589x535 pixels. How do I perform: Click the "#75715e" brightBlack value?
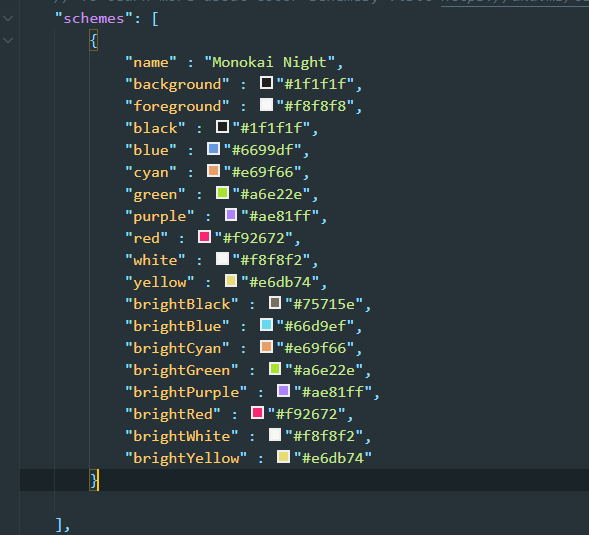[324, 304]
